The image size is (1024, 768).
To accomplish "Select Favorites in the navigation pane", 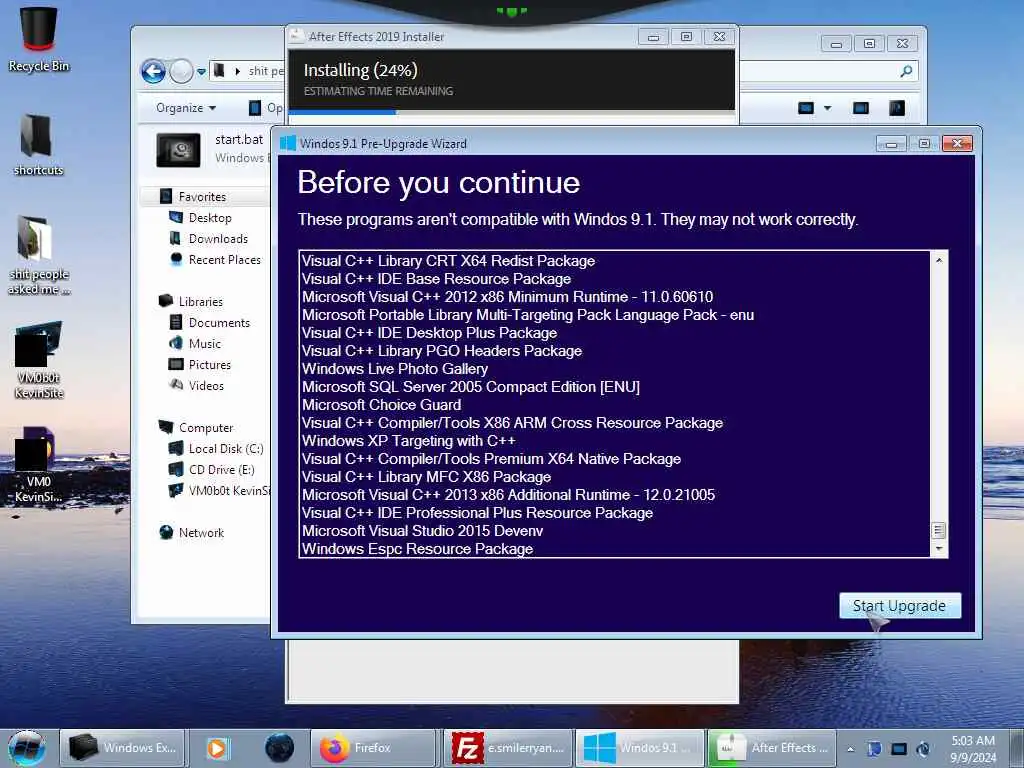I will (x=202, y=197).
